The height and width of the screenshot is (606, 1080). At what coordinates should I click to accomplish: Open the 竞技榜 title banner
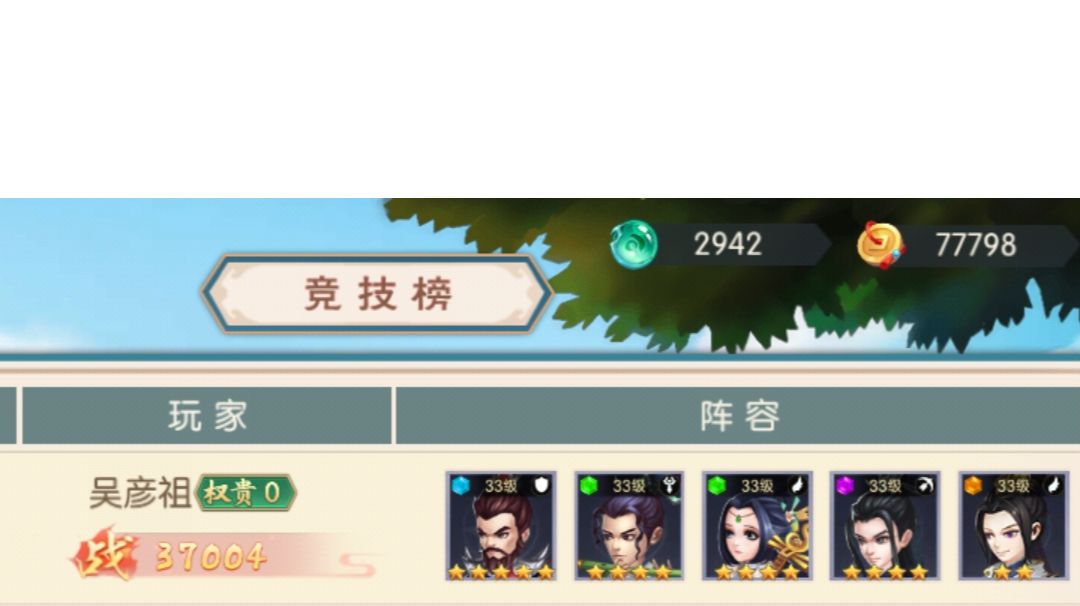(x=376, y=294)
